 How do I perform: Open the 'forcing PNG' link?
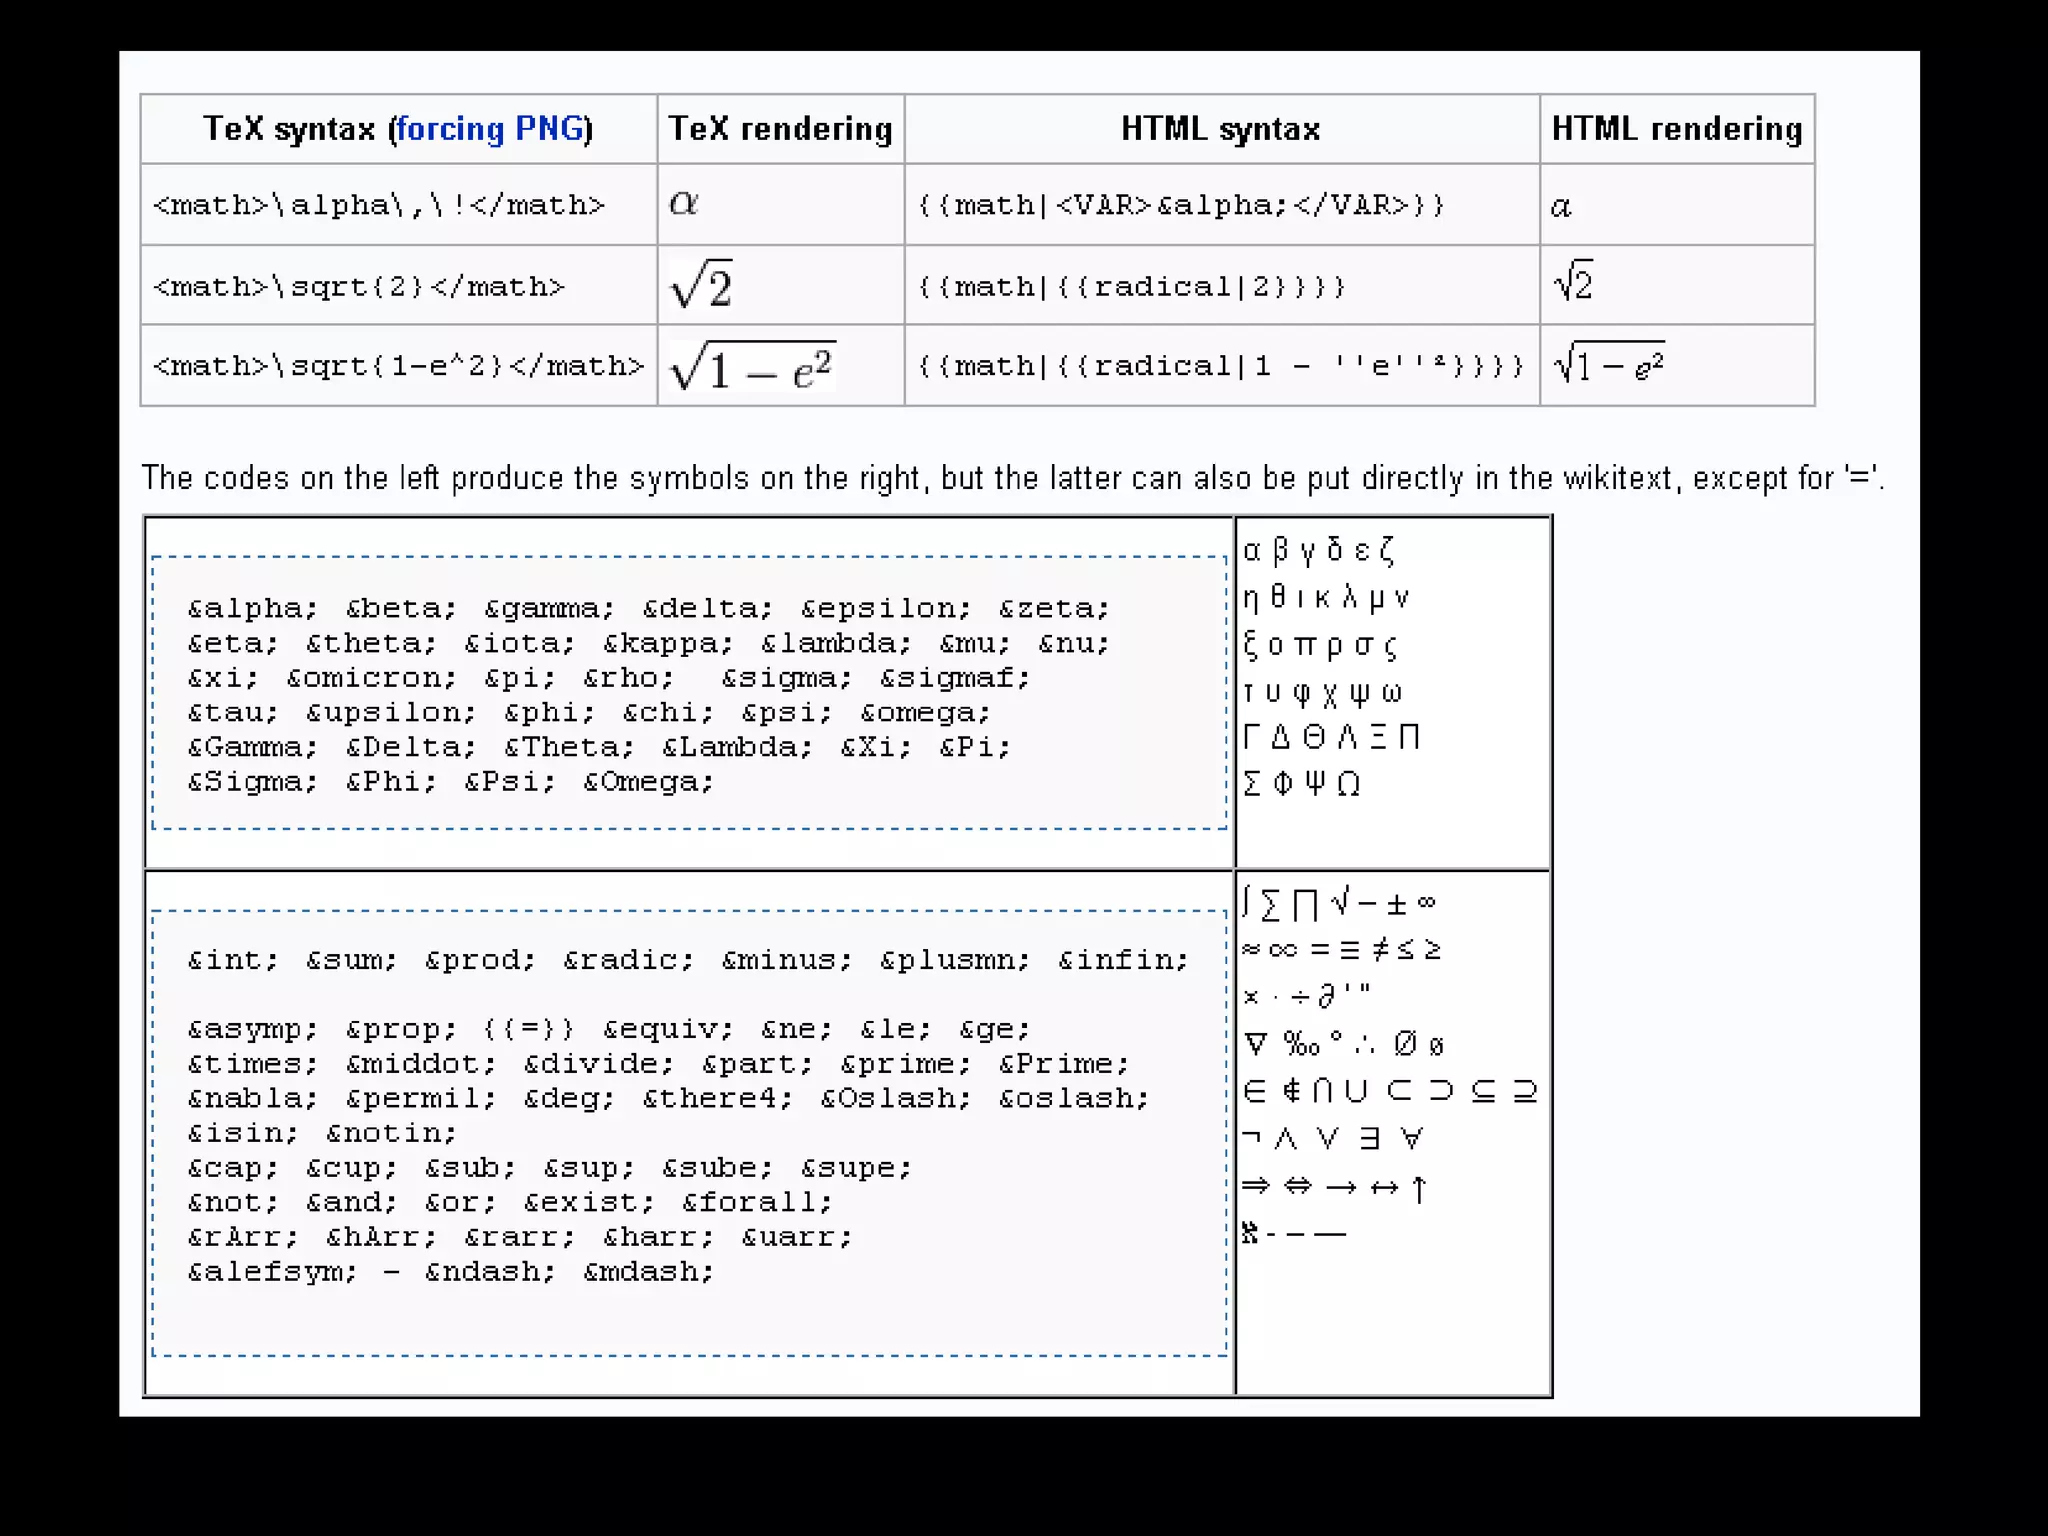click(x=490, y=129)
